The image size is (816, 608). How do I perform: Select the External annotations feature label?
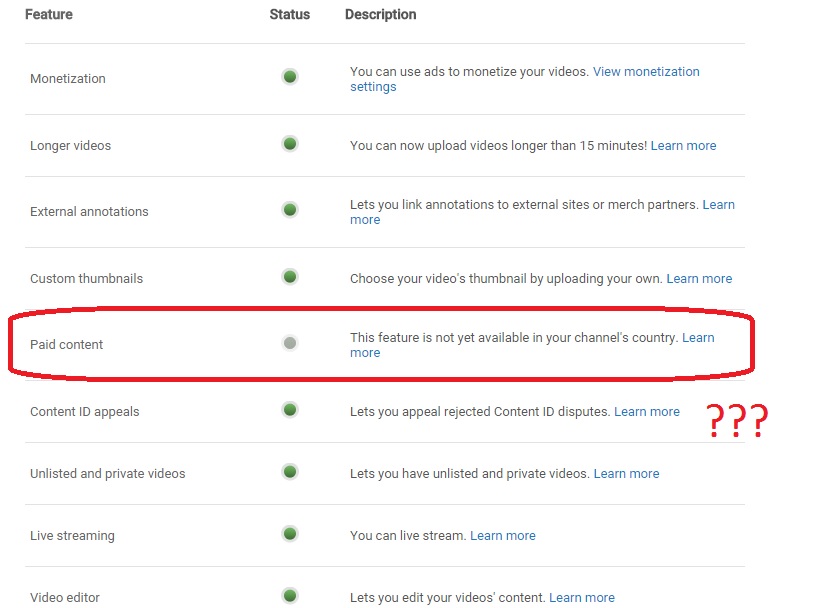pyautogui.click(x=89, y=211)
